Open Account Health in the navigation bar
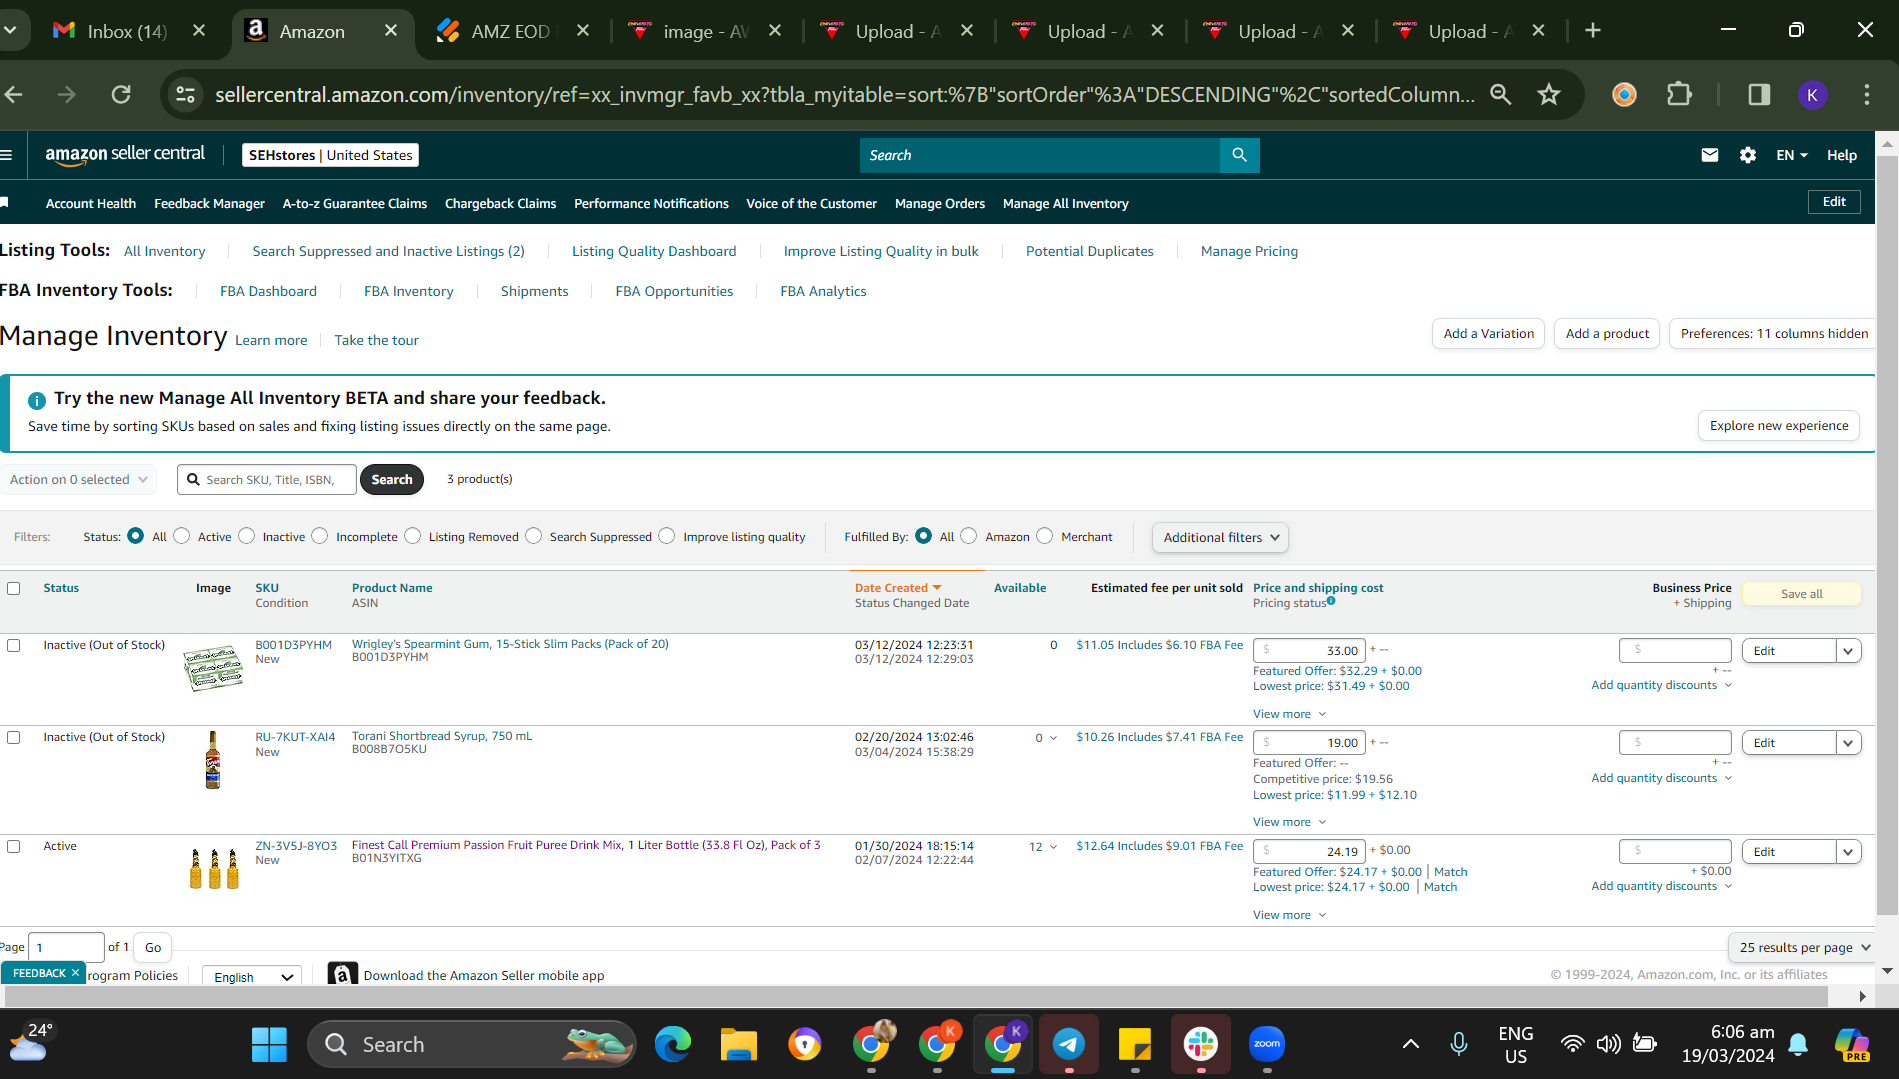1899x1079 pixels. pos(91,203)
